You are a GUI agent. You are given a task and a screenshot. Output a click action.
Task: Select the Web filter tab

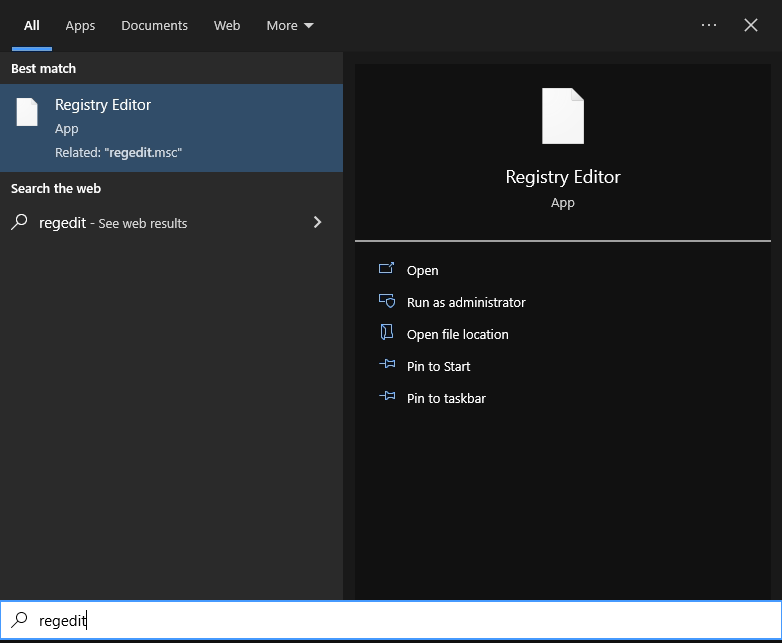pyautogui.click(x=227, y=26)
